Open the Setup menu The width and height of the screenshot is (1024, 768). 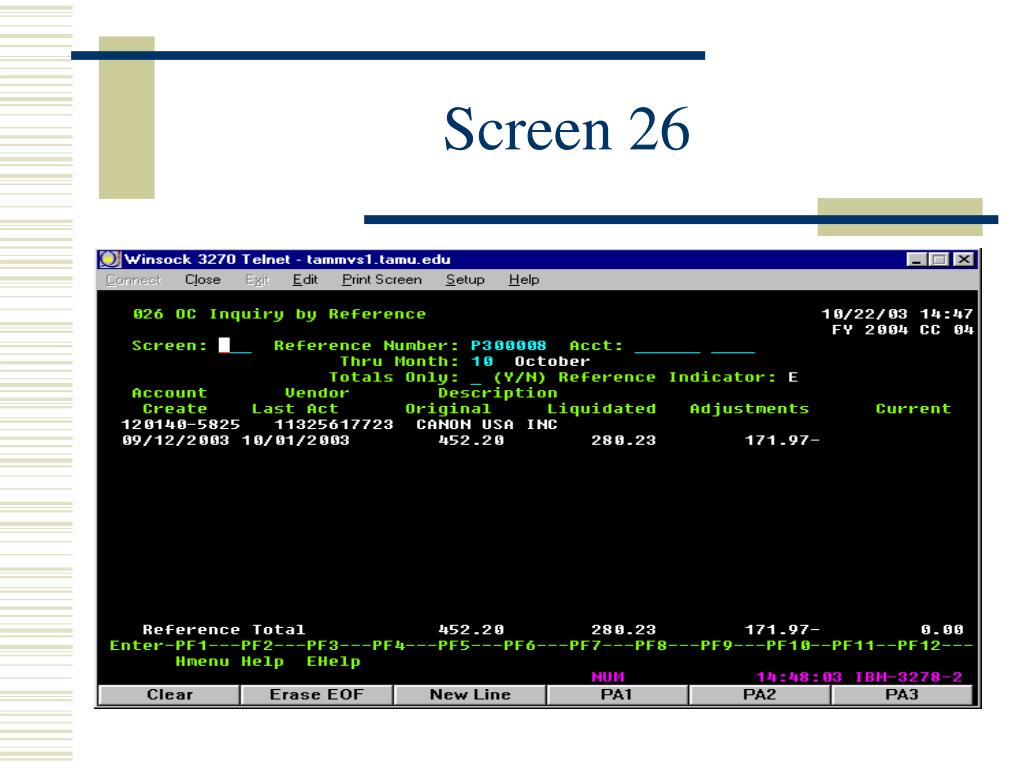click(465, 280)
